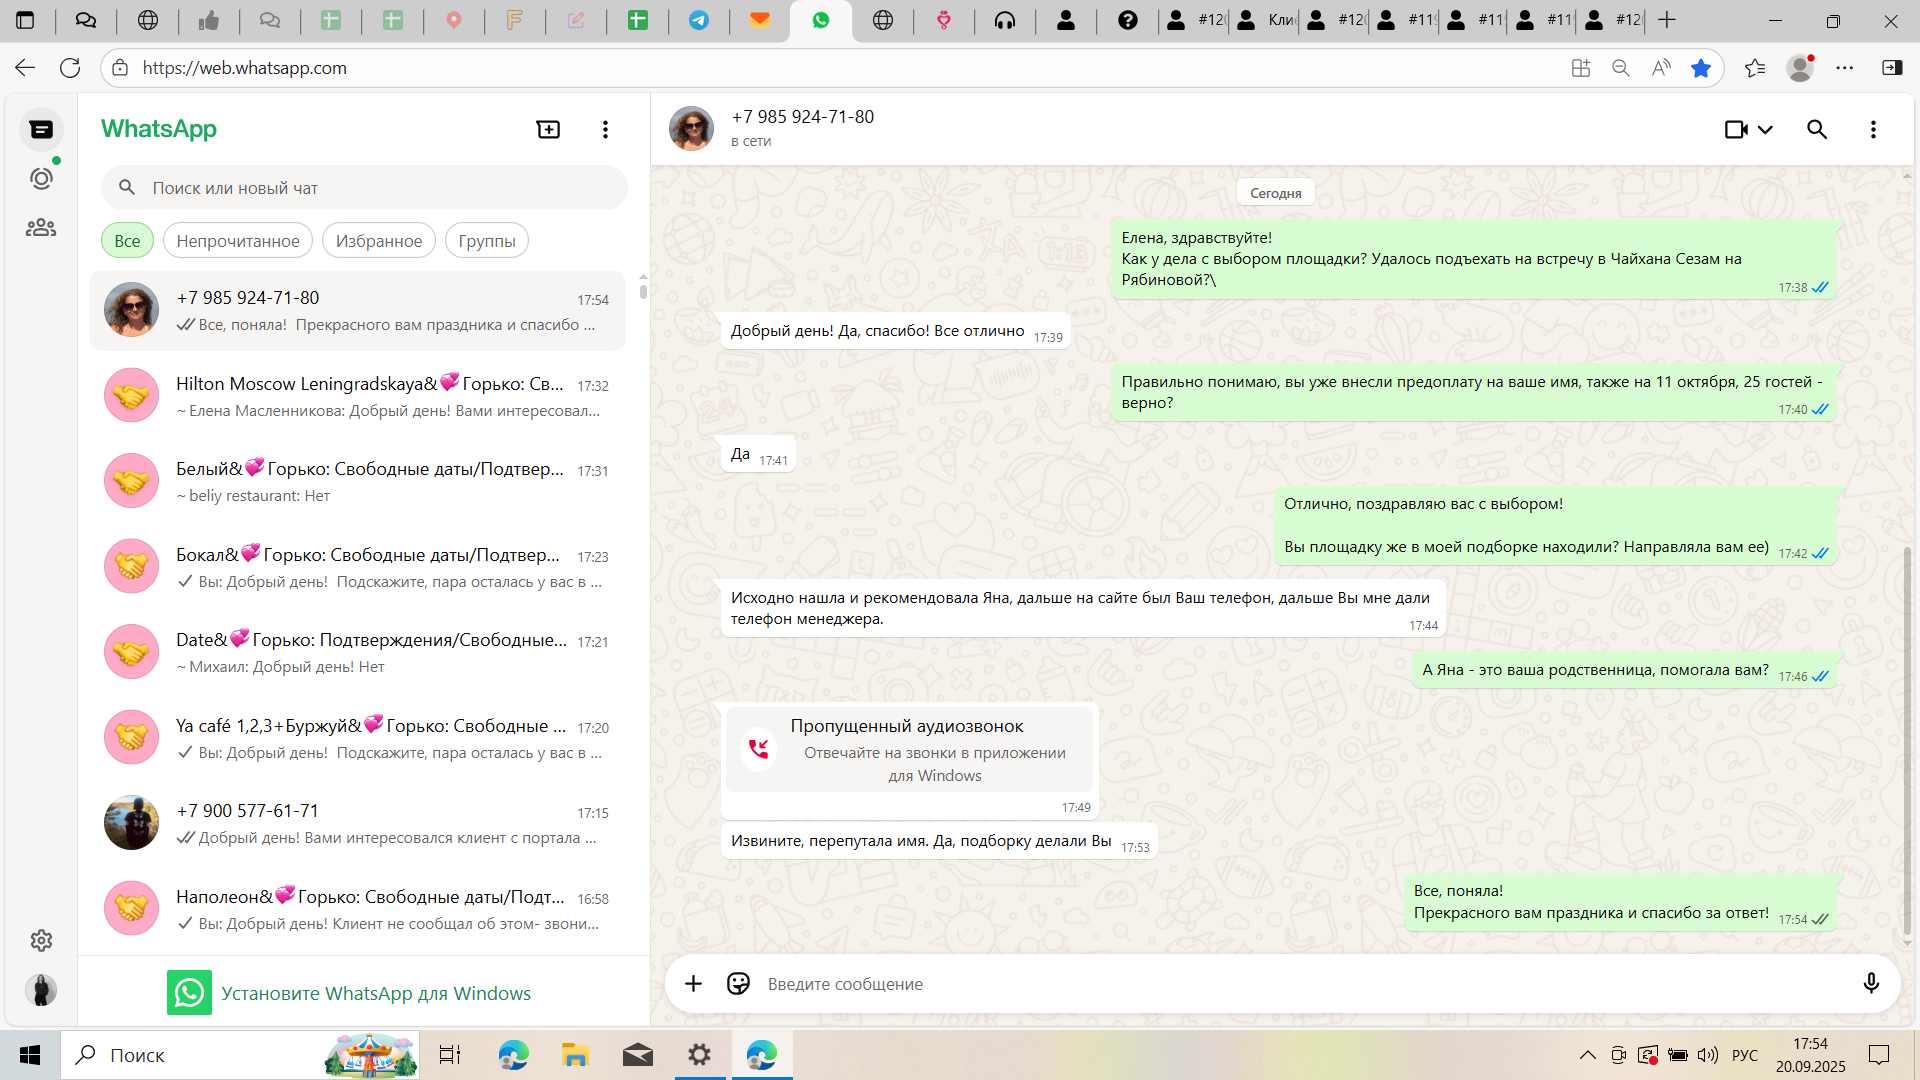Select the Группы filter
Screen dimensions: 1920x1080
pyautogui.click(x=487, y=241)
